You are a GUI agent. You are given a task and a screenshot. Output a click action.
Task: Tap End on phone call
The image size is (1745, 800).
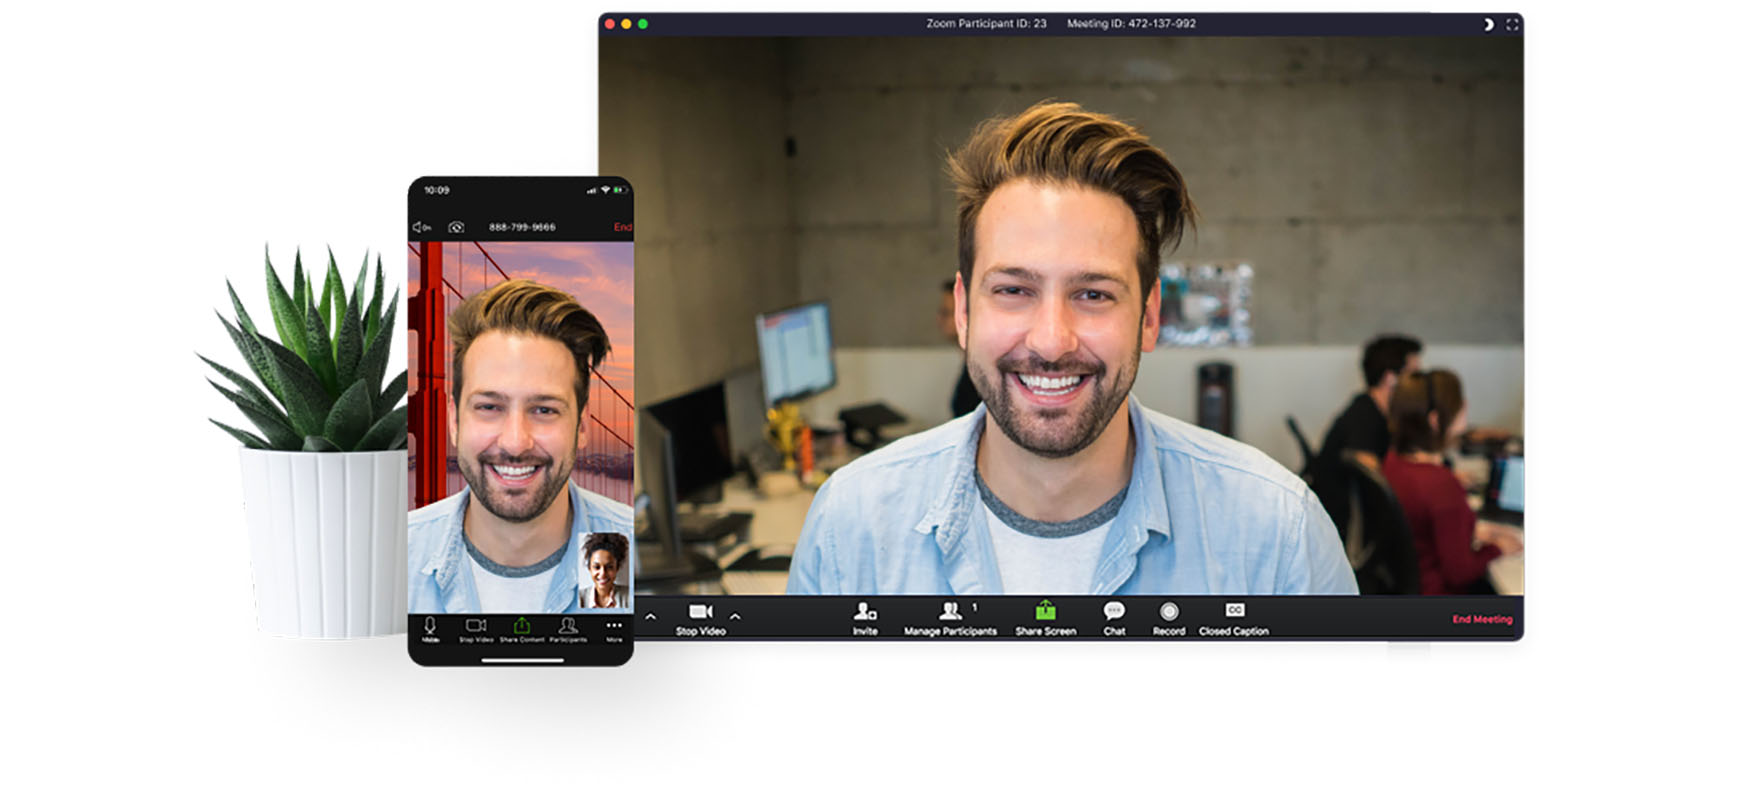click(x=622, y=227)
